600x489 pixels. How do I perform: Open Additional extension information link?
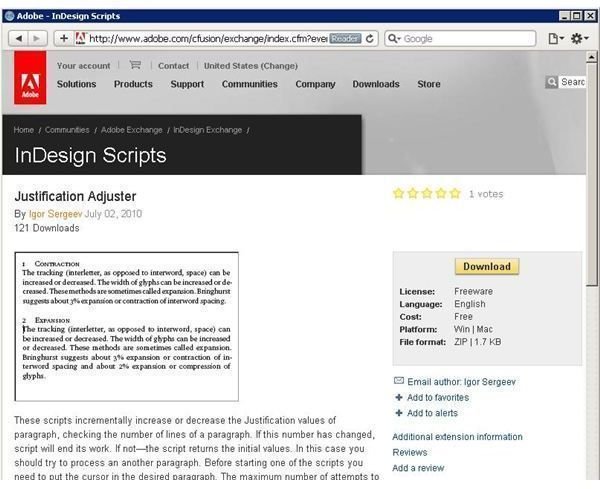tap(457, 437)
